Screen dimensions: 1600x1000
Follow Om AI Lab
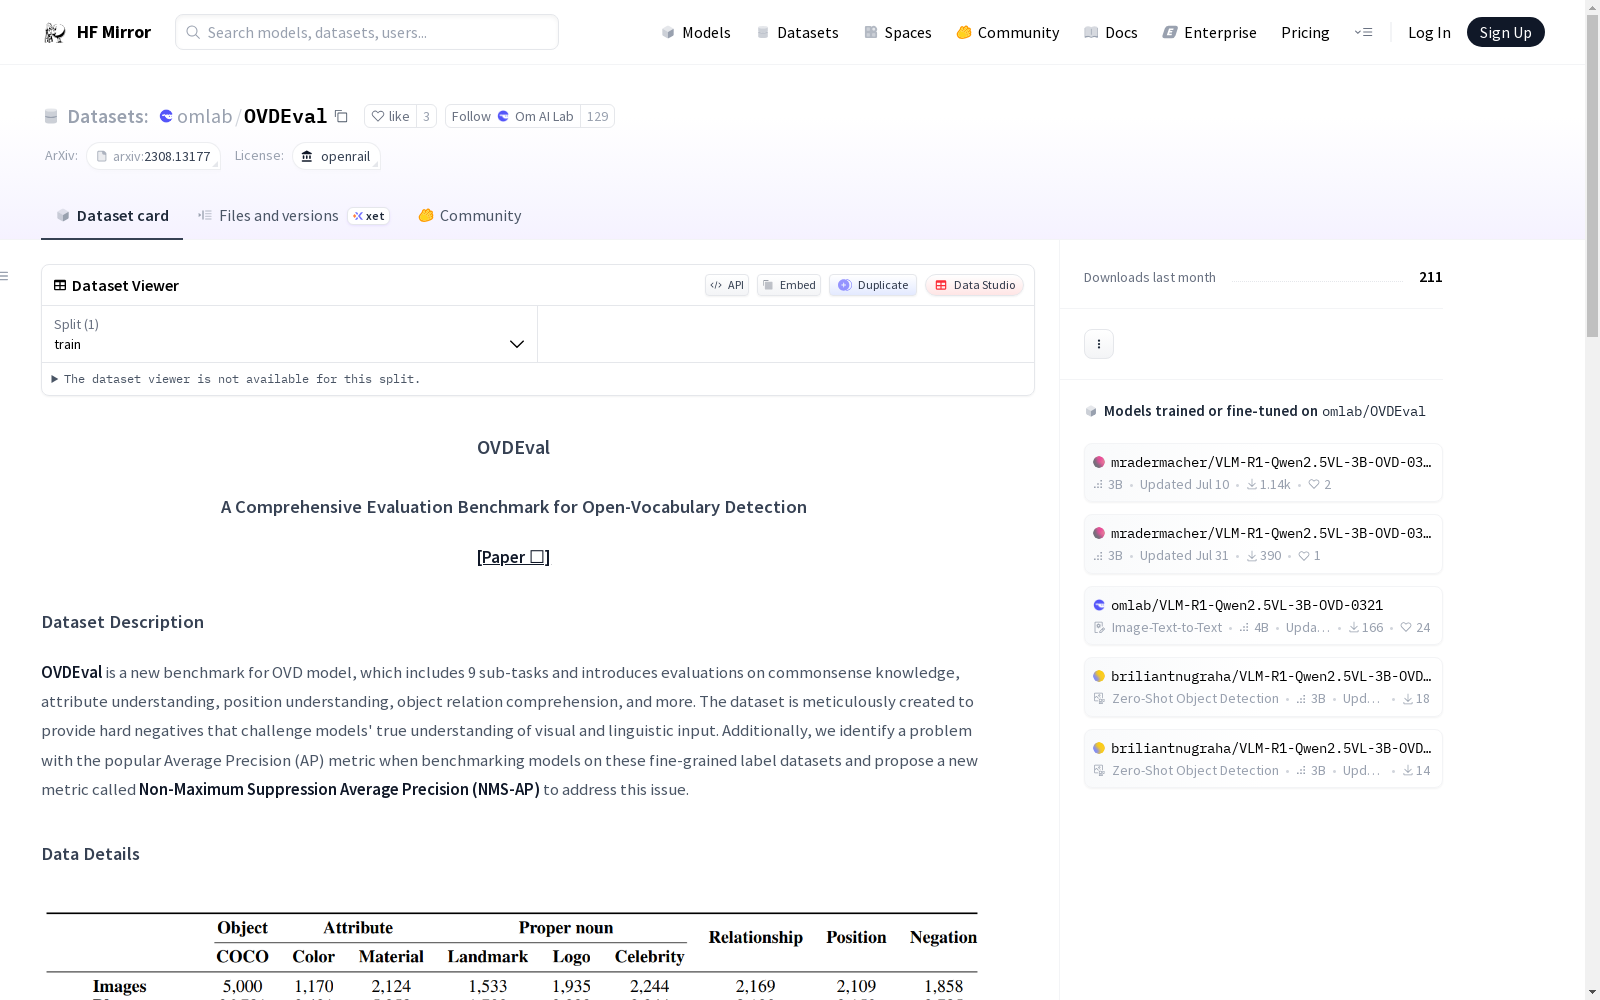click(x=512, y=116)
